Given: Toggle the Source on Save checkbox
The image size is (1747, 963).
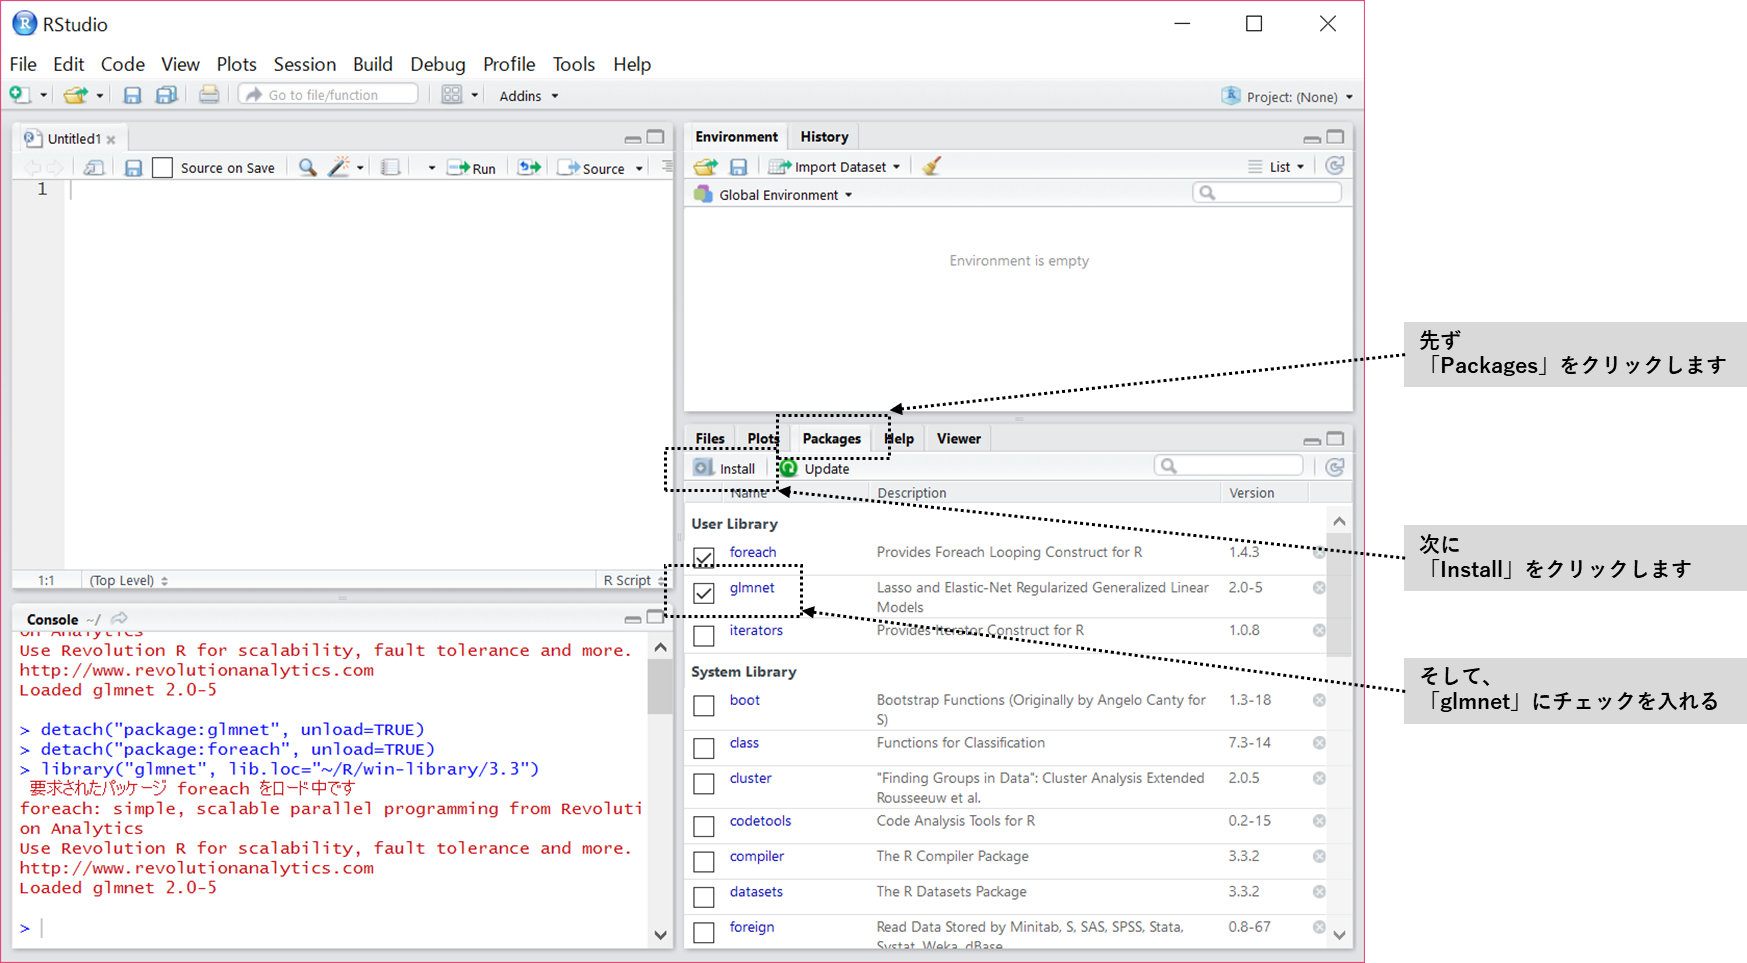Looking at the screenshot, I should (x=163, y=168).
